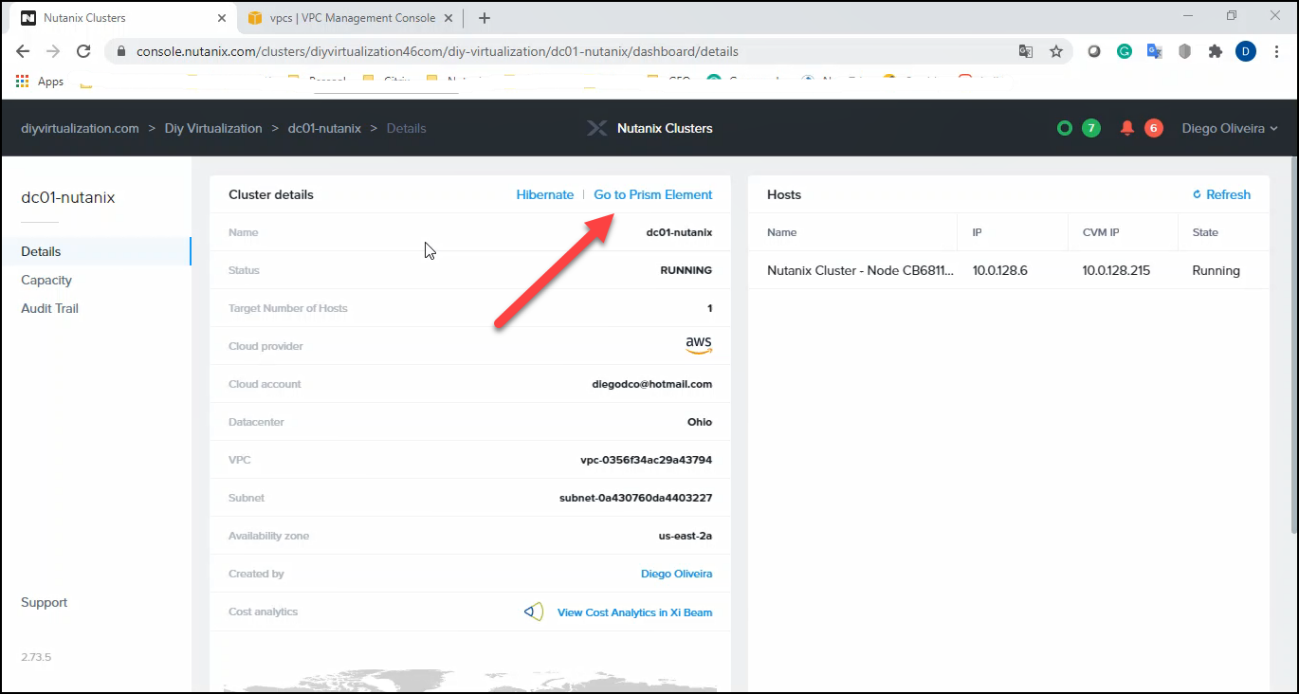Click the translate page icon in address bar
1299x694 pixels.
coord(1026,51)
